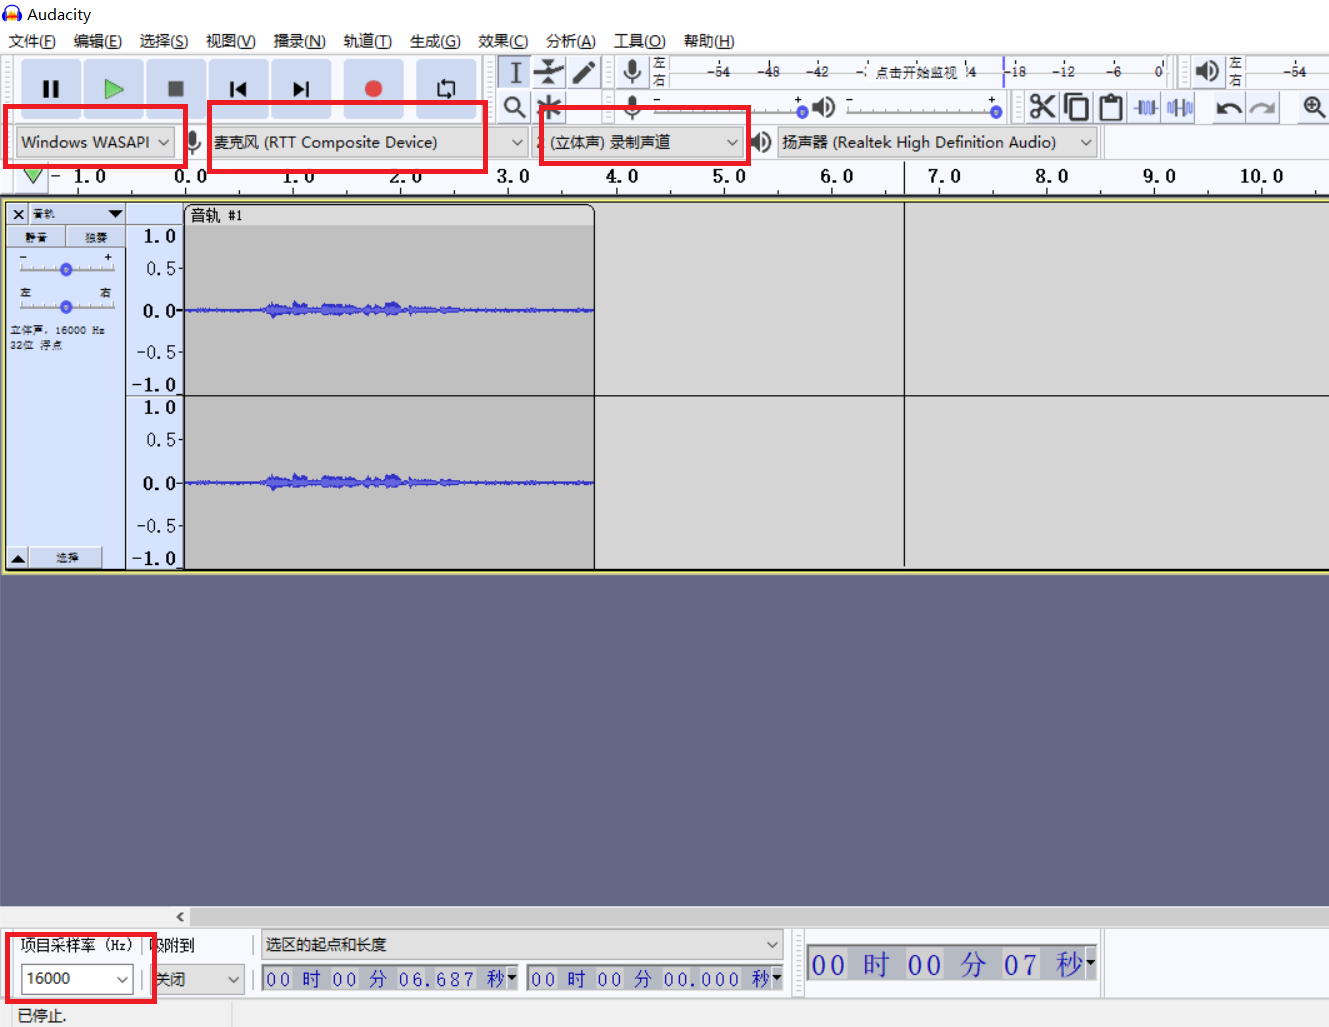
Task: Open the 吸附到 关闭 snap-to dropdown
Action: 198,979
